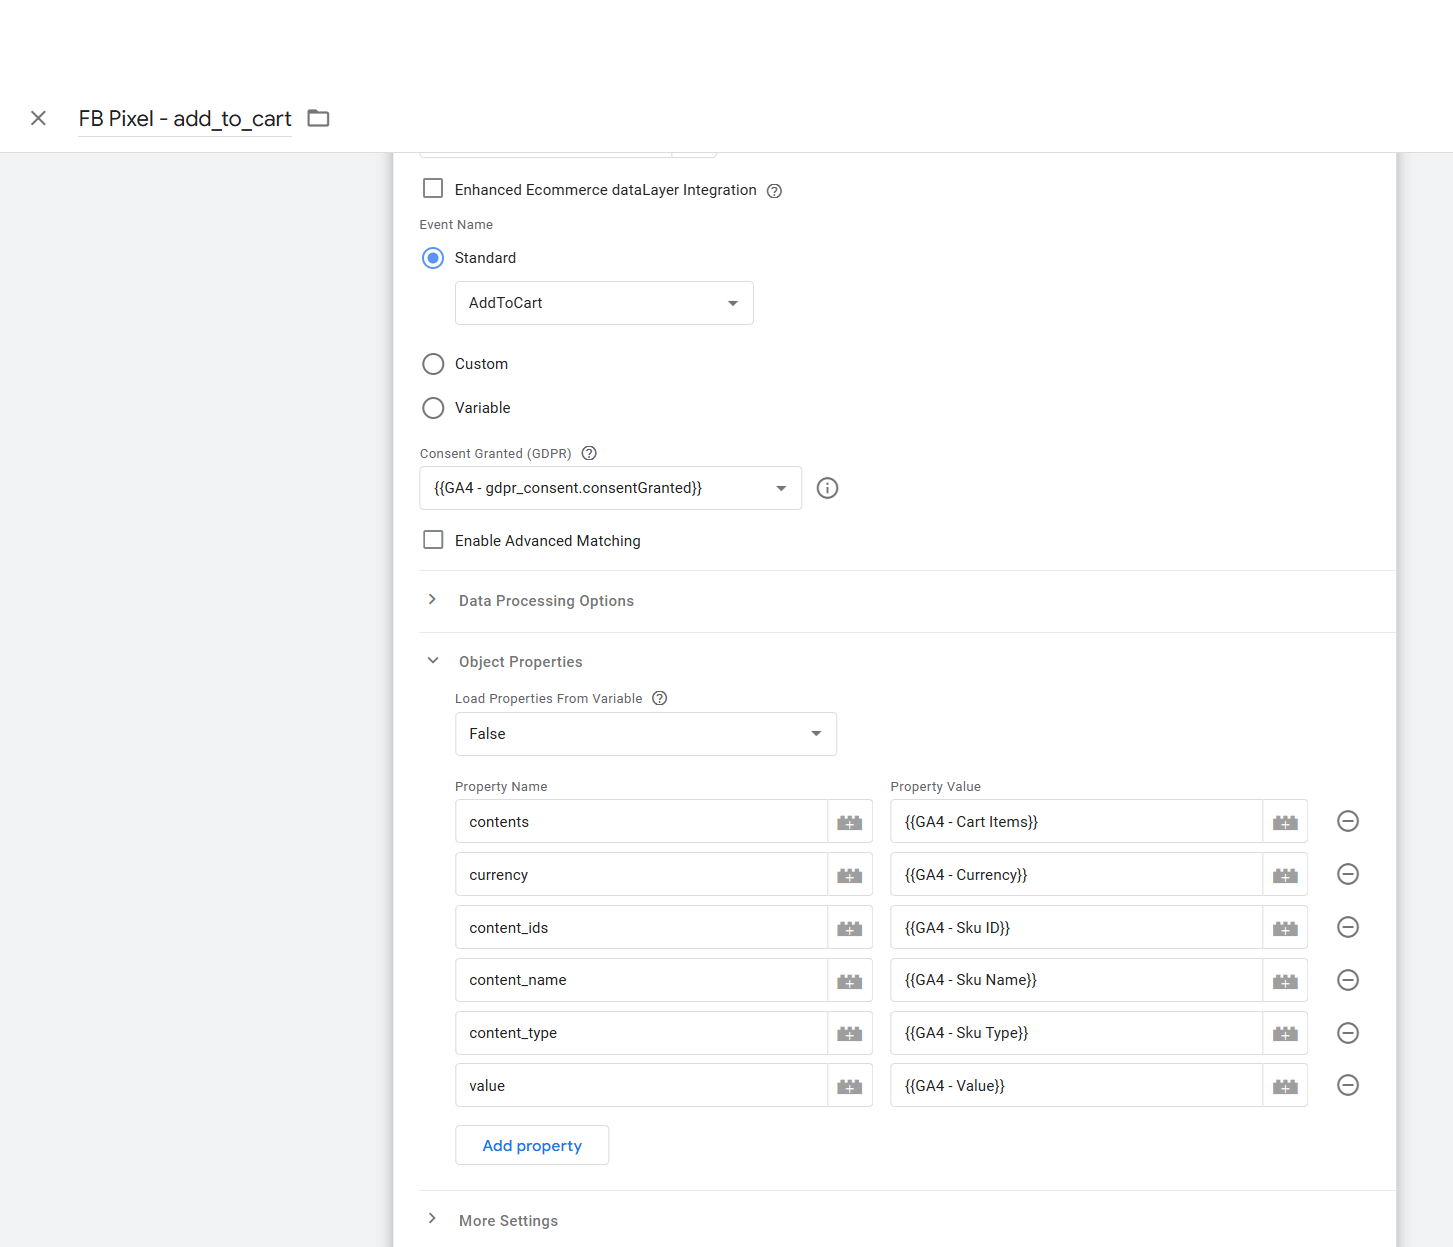1453x1247 pixels.
Task: Click the content_name property name field
Action: pyautogui.click(x=640, y=980)
